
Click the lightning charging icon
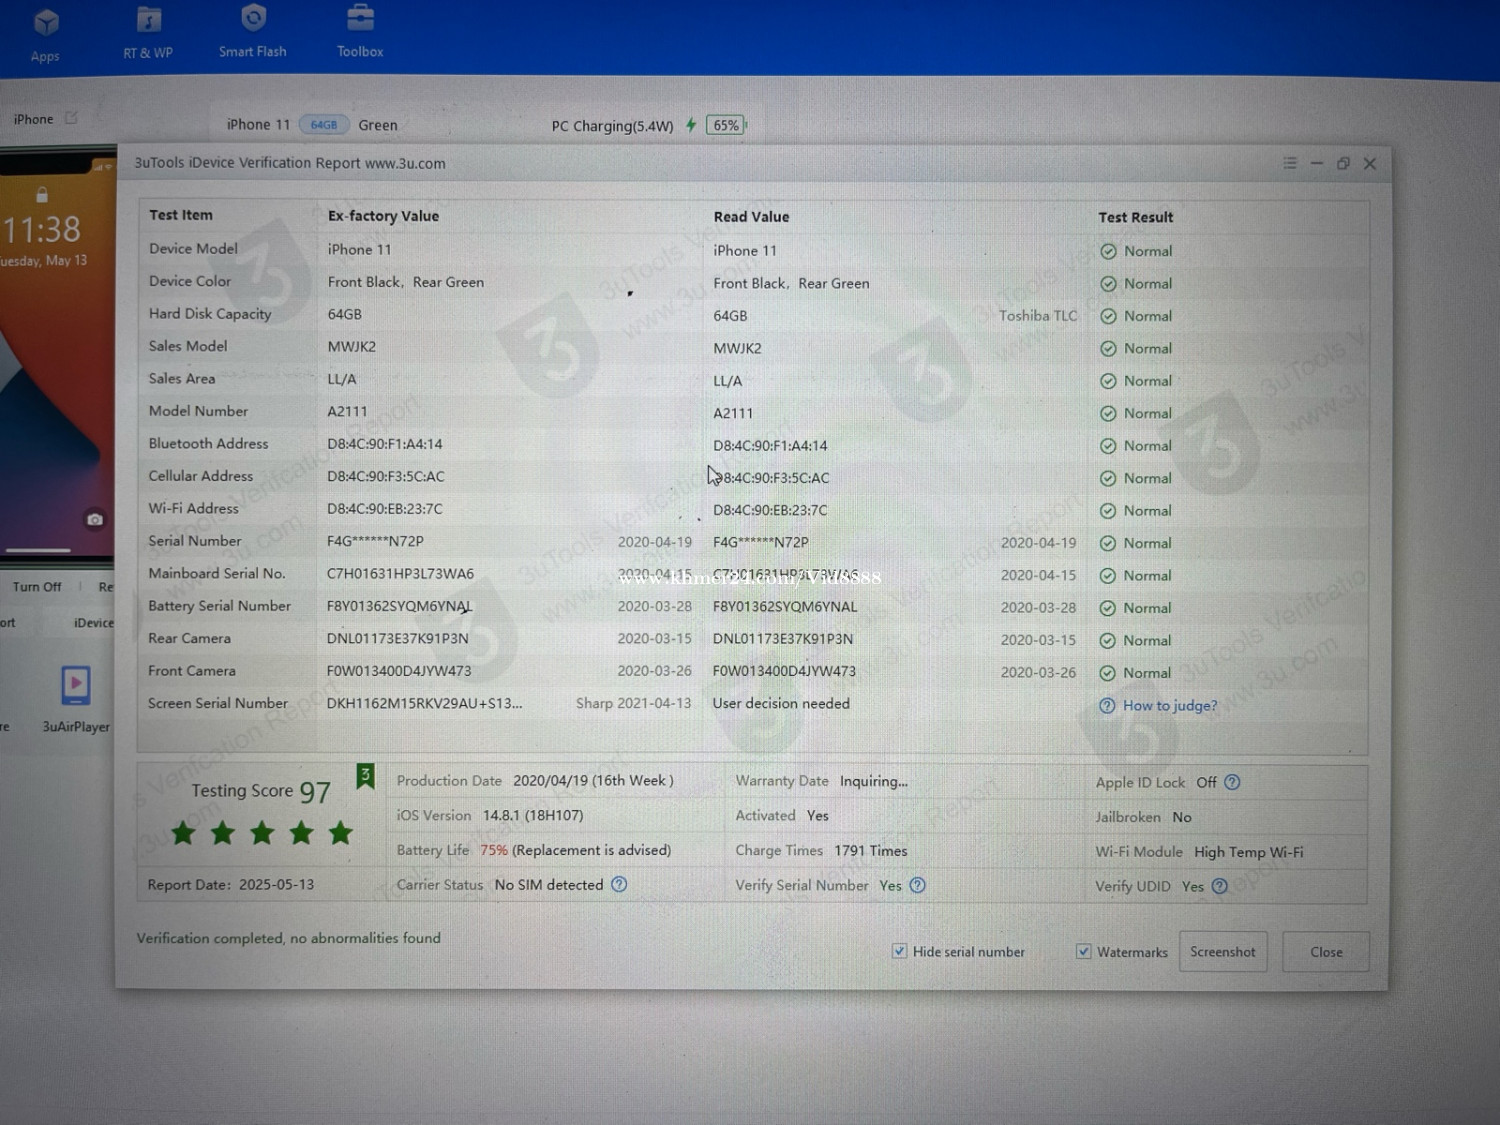point(690,125)
